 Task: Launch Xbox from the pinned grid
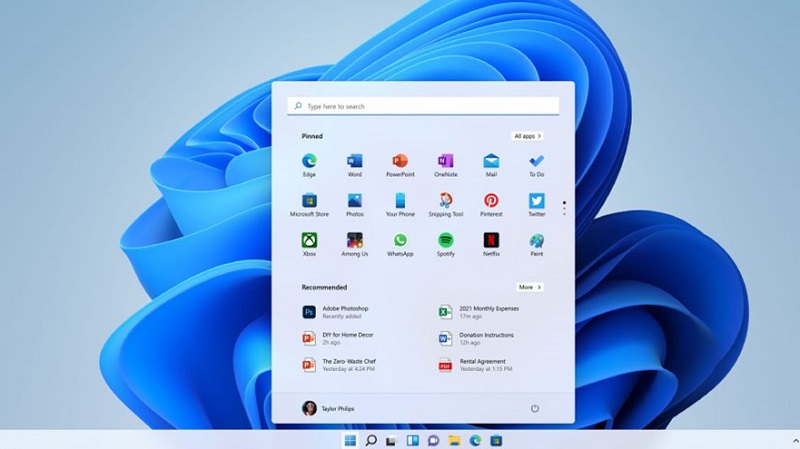tap(309, 244)
